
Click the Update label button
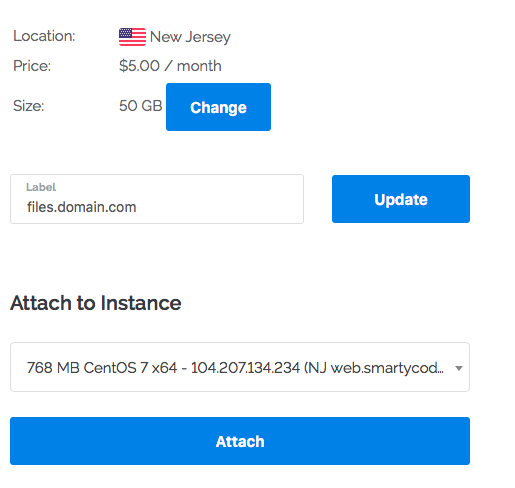pos(401,199)
